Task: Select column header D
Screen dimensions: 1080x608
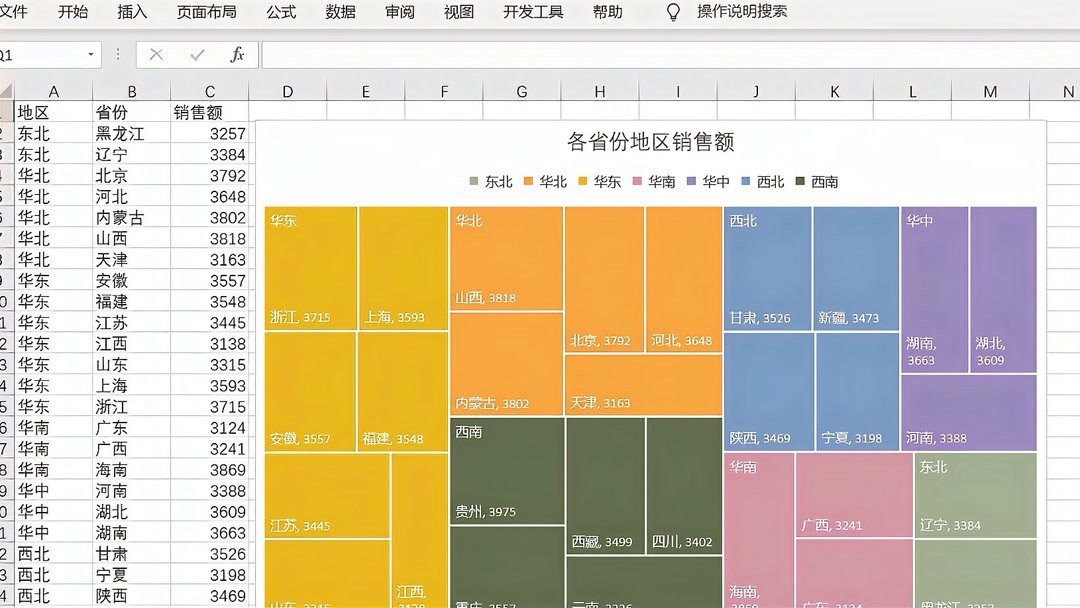Action: tap(287, 91)
